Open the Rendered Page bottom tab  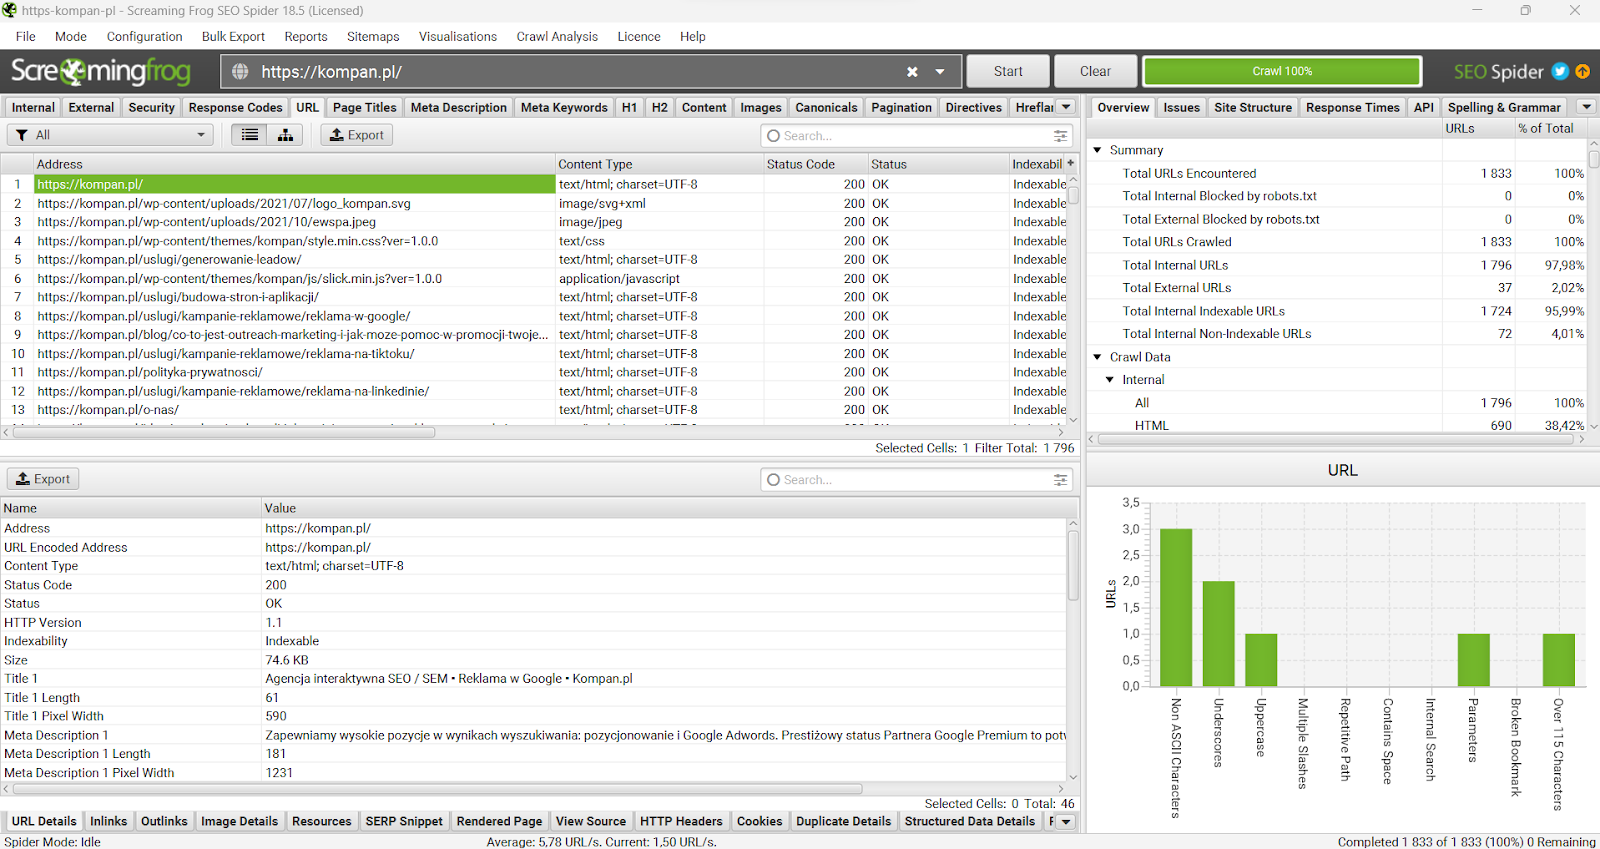(x=499, y=821)
